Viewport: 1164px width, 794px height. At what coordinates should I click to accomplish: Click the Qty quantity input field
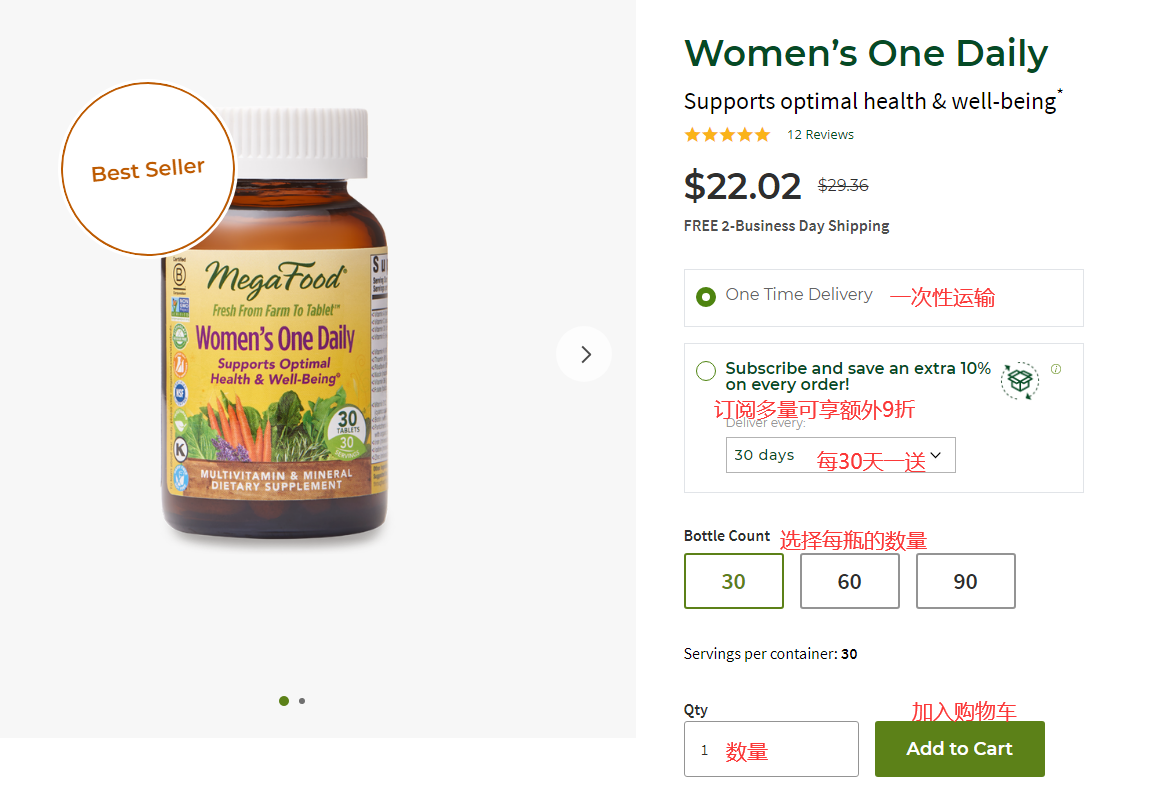click(770, 749)
